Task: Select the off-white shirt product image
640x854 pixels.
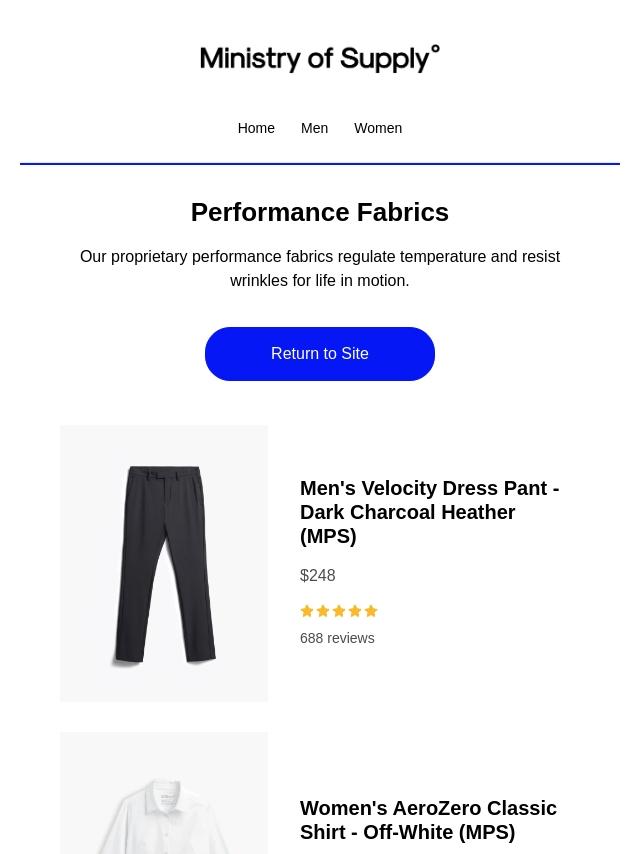Action: [164, 800]
